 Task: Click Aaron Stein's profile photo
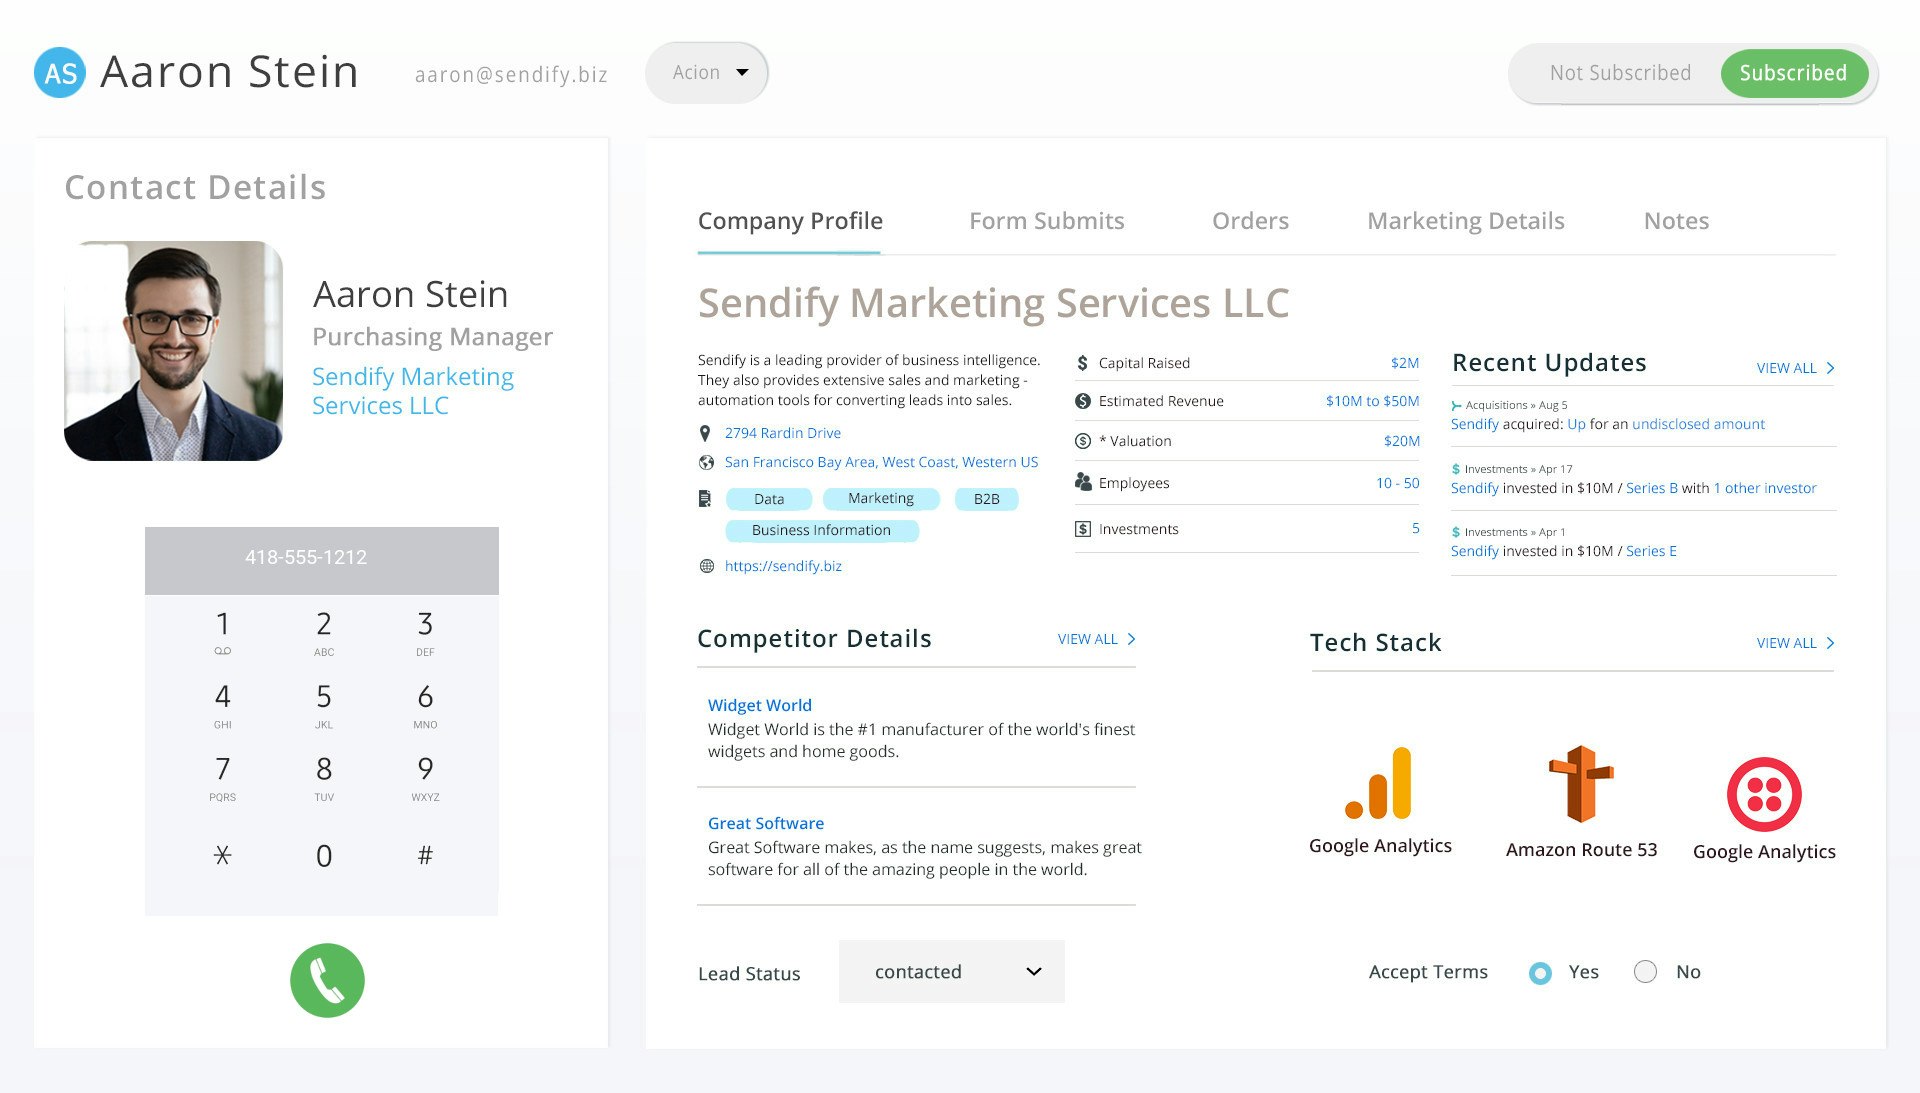click(x=173, y=351)
